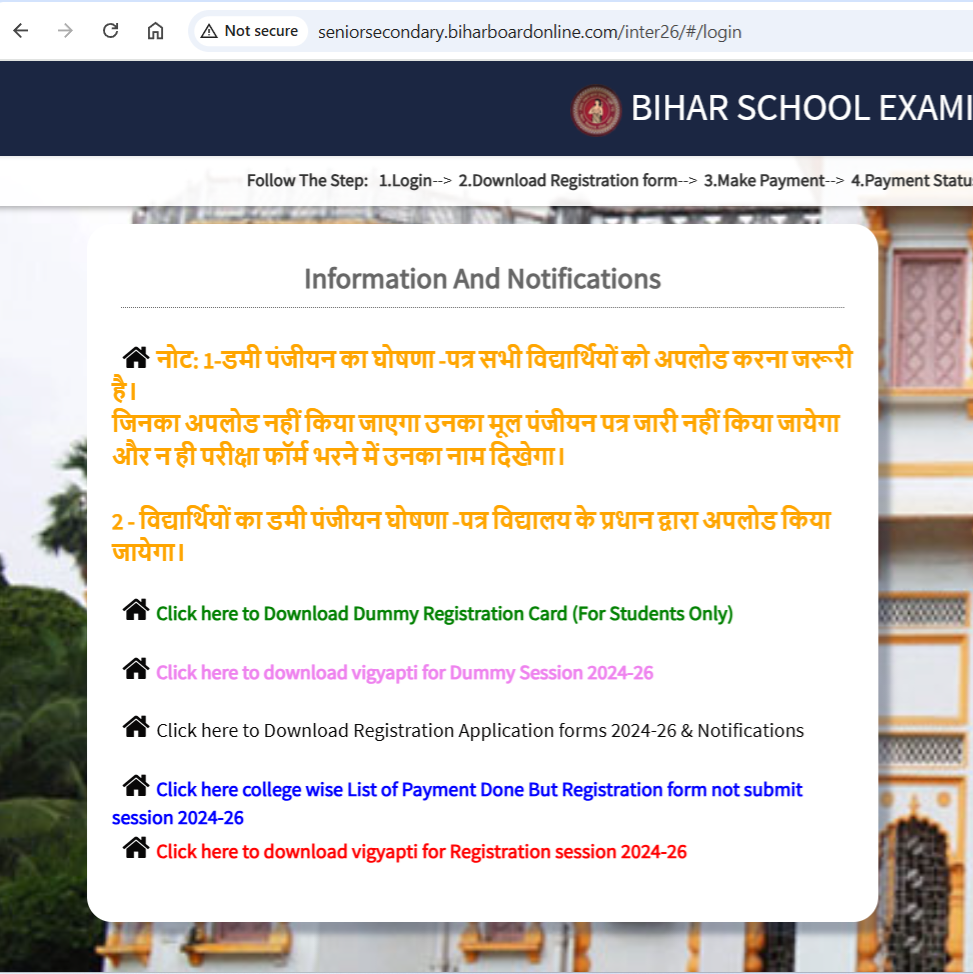973x974 pixels.
Task: Click house icon beside Dummy Registration Card link
Action: pyautogui.click(x=135, y=609)
